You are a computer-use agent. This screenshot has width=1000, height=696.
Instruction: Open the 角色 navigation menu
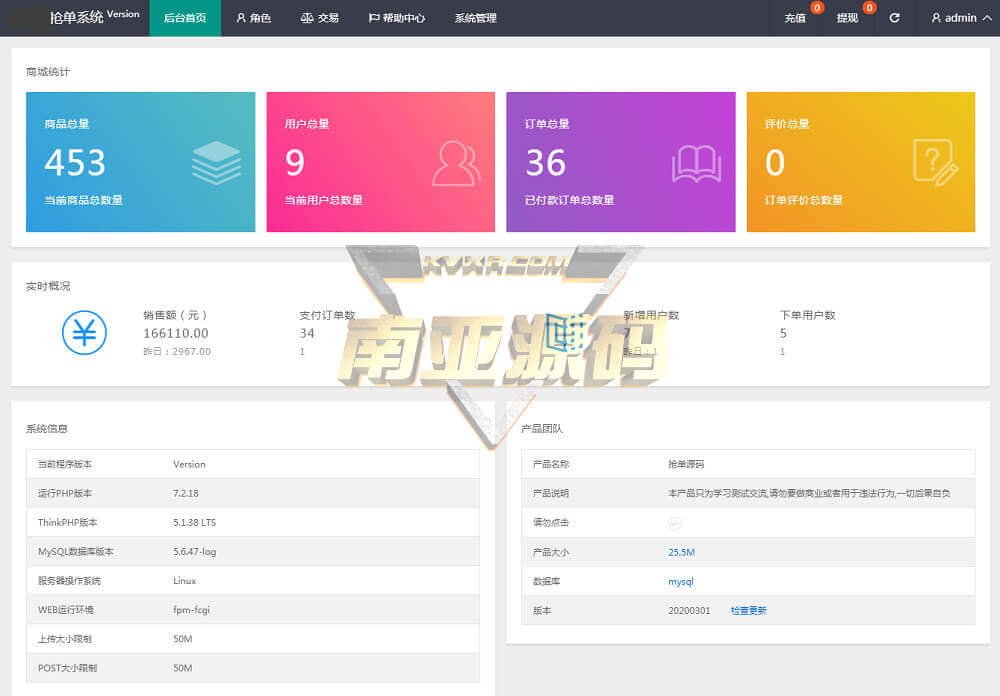[254, 18]
